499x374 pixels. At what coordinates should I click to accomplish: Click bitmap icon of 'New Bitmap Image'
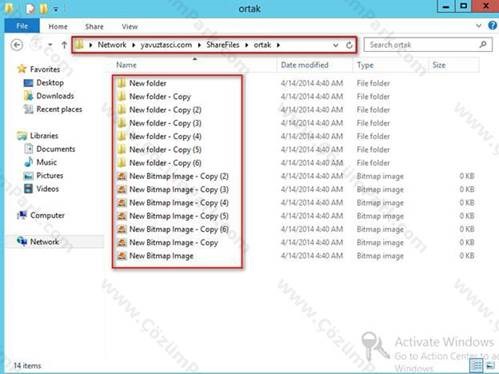coord(122,256)
